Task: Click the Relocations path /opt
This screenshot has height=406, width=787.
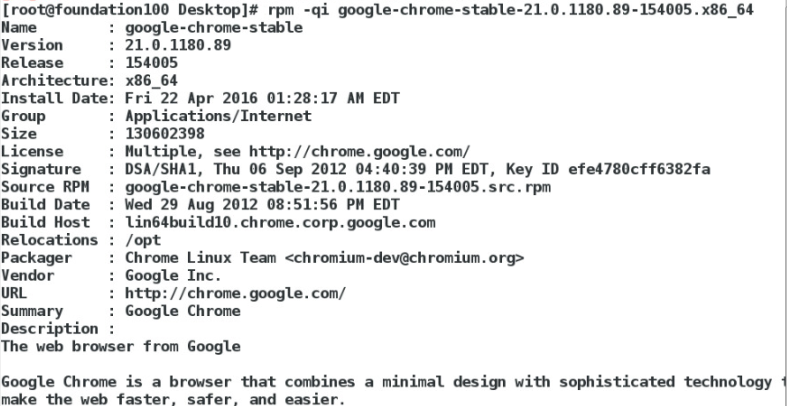Action: pos(143,240)
